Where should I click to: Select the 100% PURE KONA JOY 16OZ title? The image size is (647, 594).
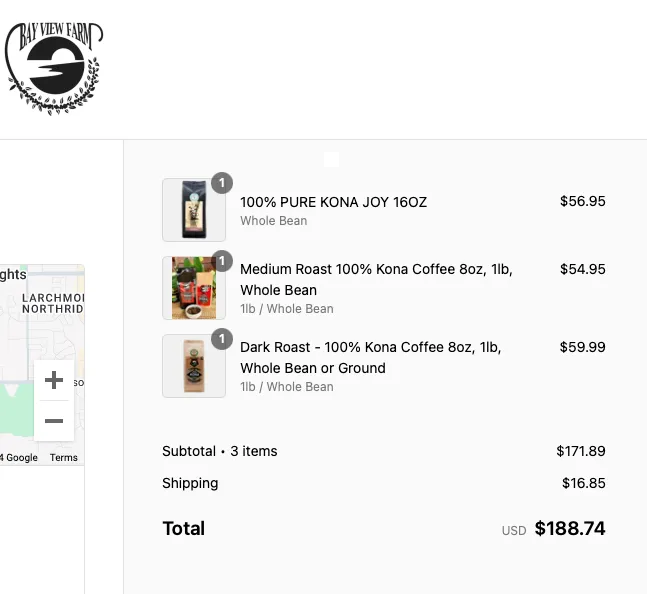click(333, 202)
